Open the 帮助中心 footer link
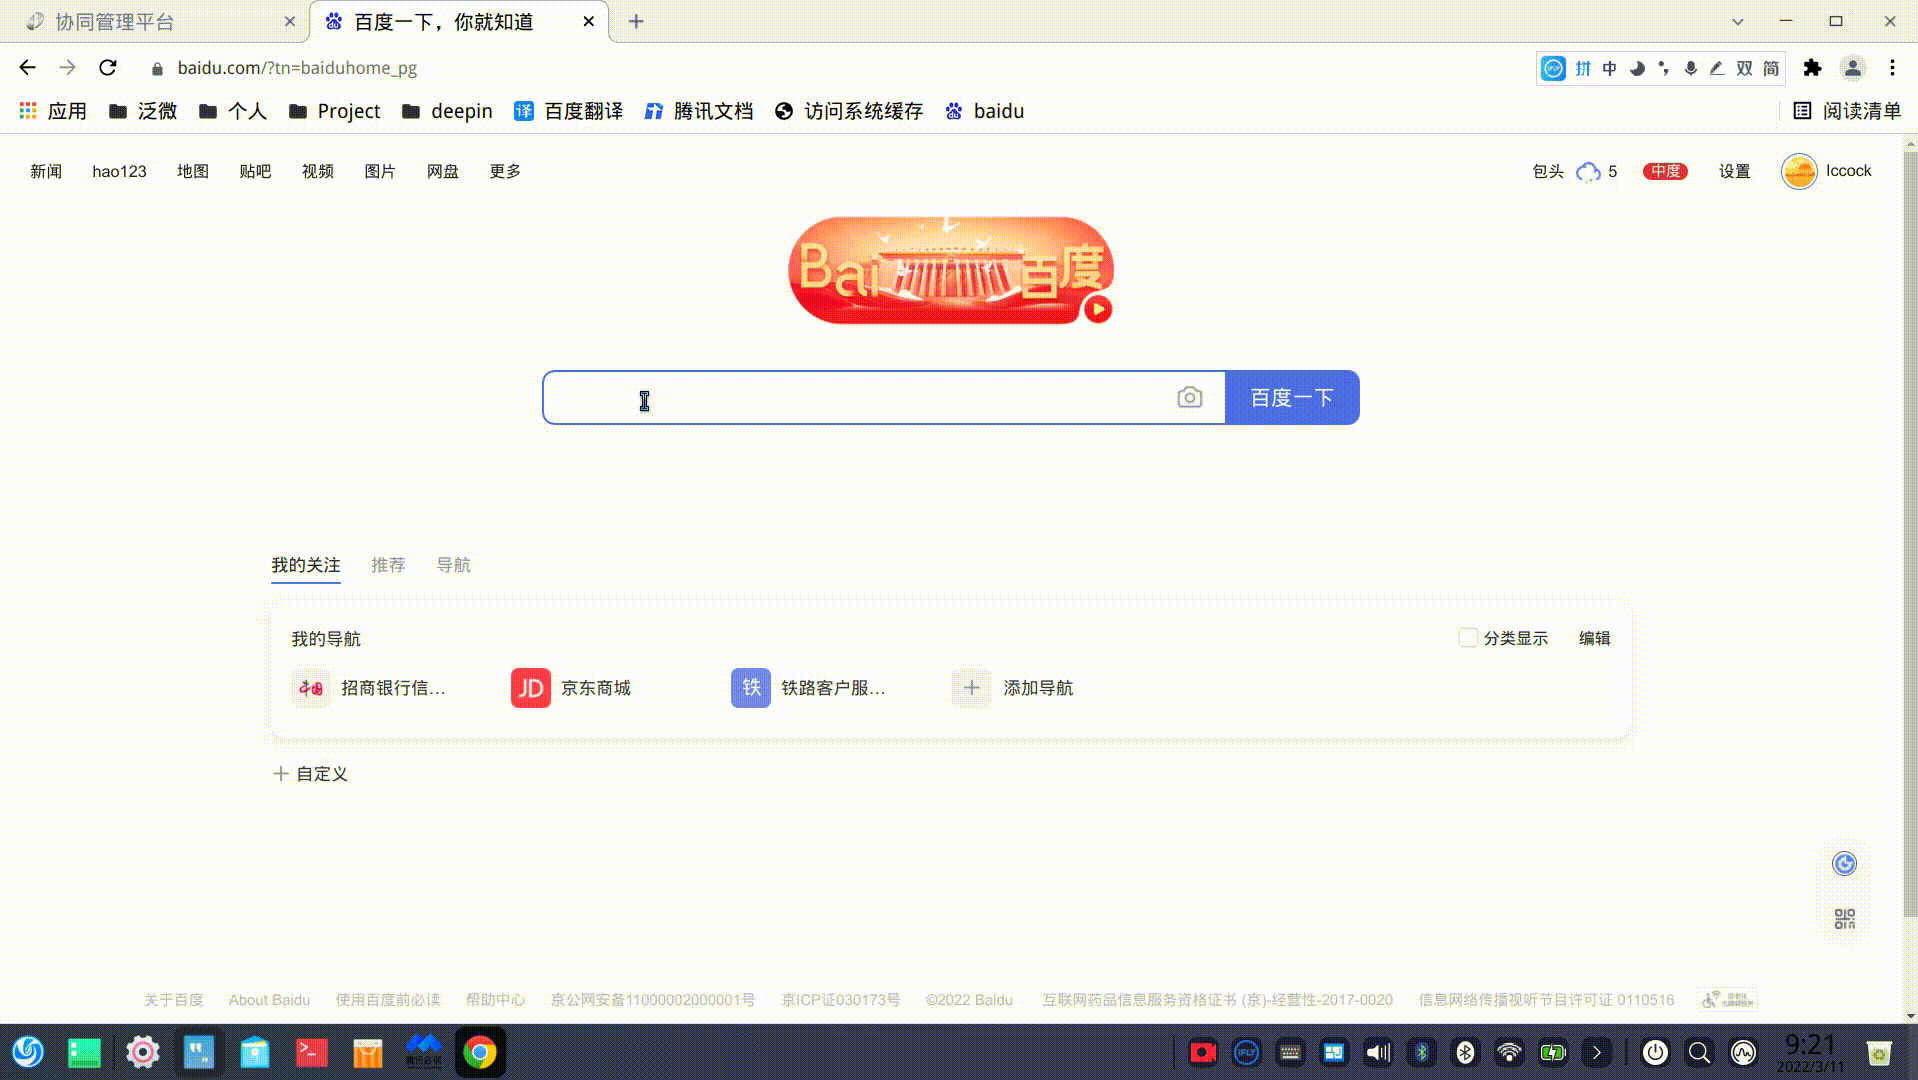 pos(494,999)
